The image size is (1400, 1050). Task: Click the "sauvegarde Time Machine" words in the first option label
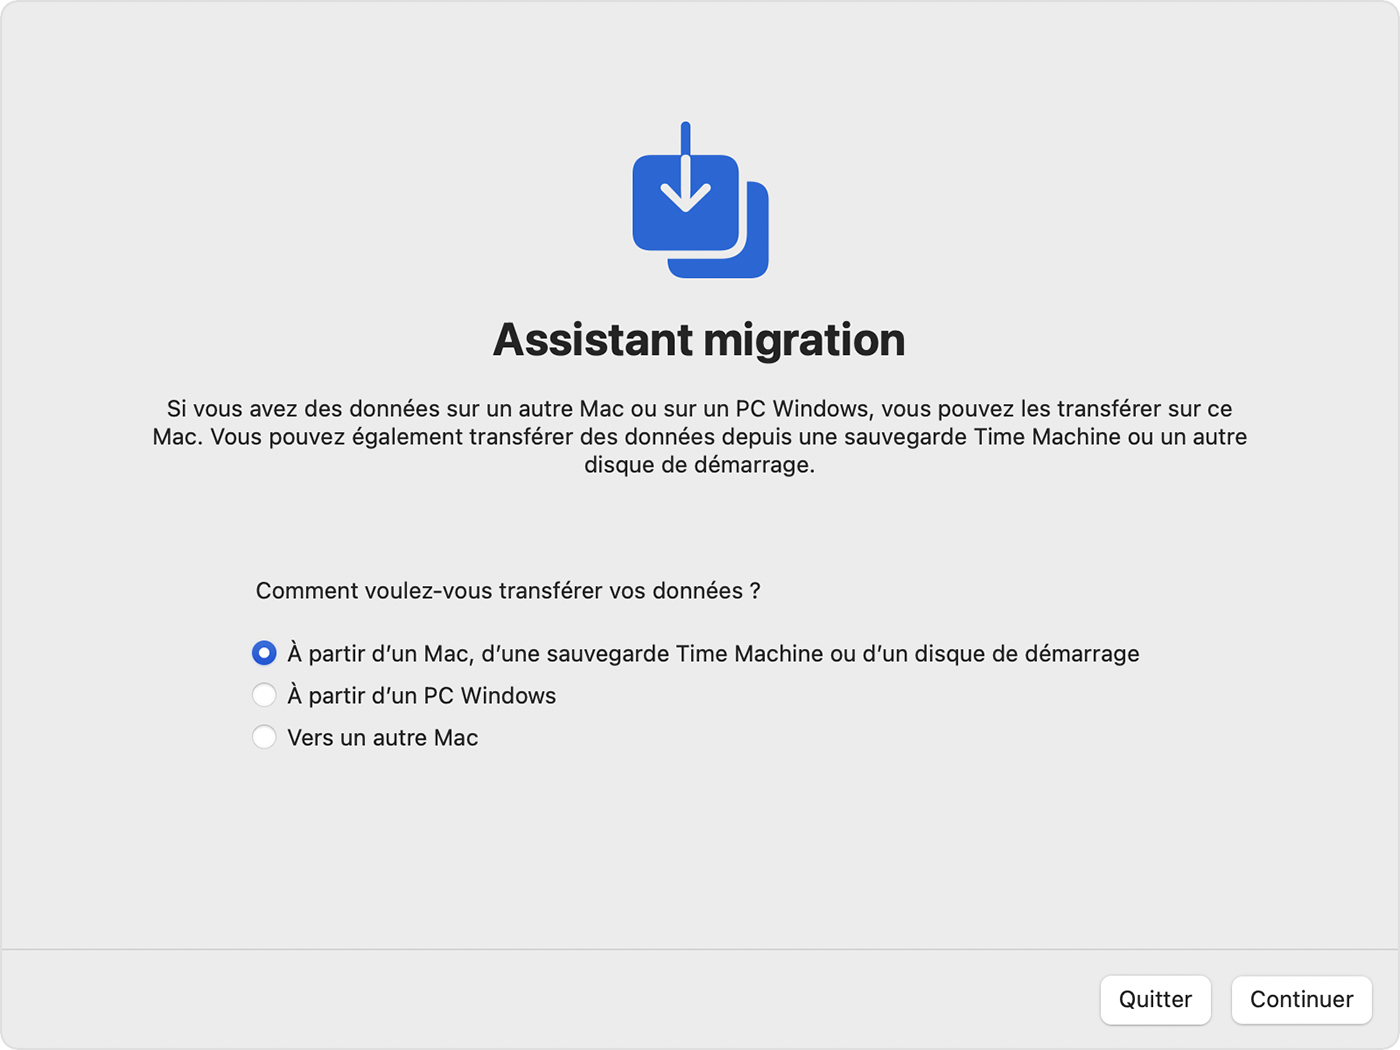[x=685, y=654]
